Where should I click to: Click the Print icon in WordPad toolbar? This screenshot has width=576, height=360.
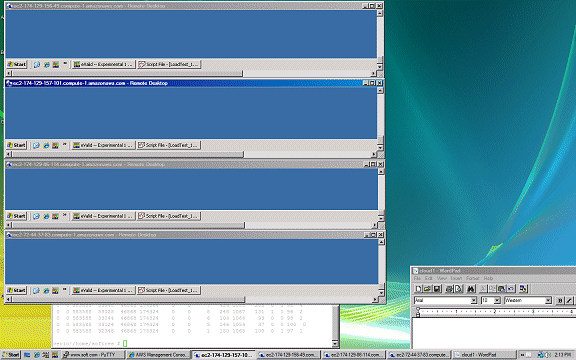pos(449,289)
